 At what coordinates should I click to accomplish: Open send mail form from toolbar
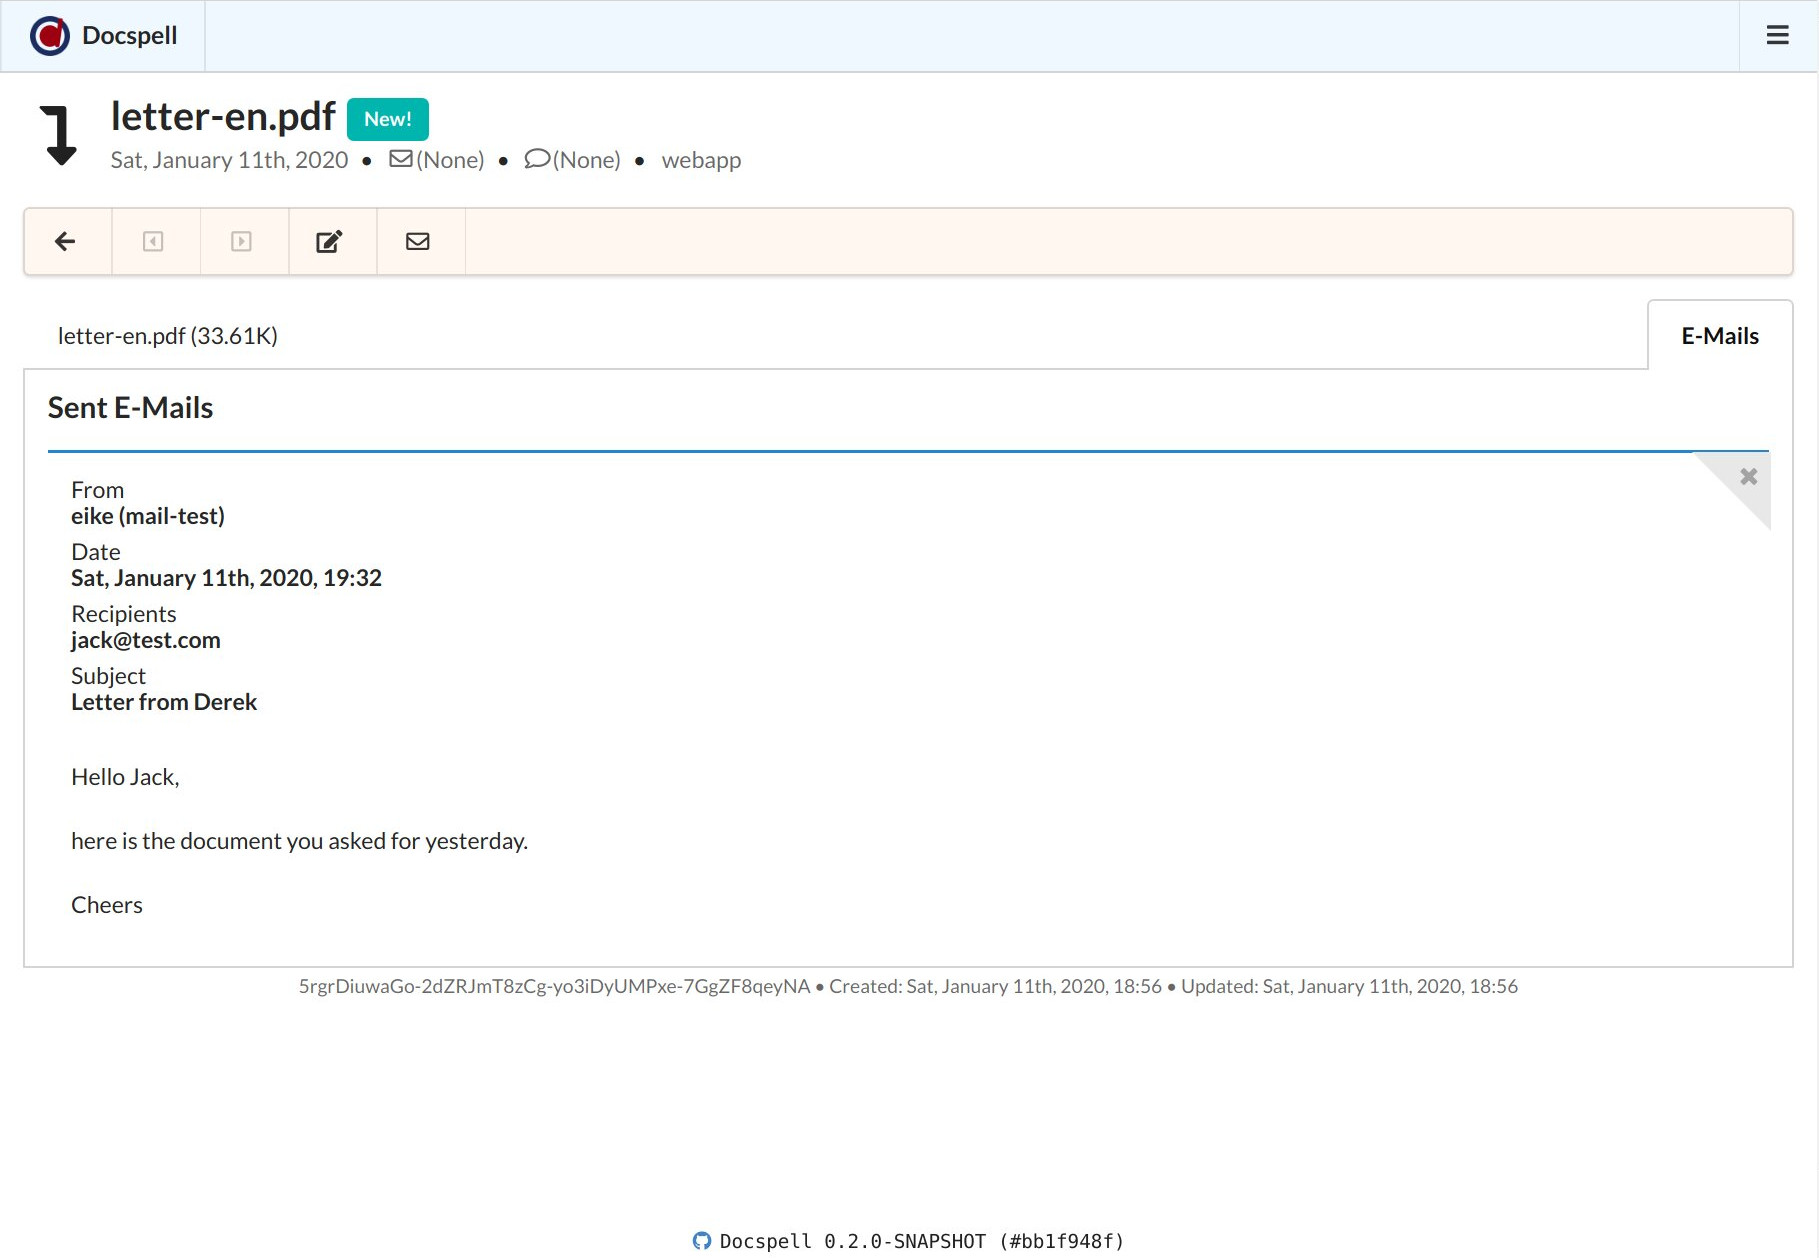[418, 241]
